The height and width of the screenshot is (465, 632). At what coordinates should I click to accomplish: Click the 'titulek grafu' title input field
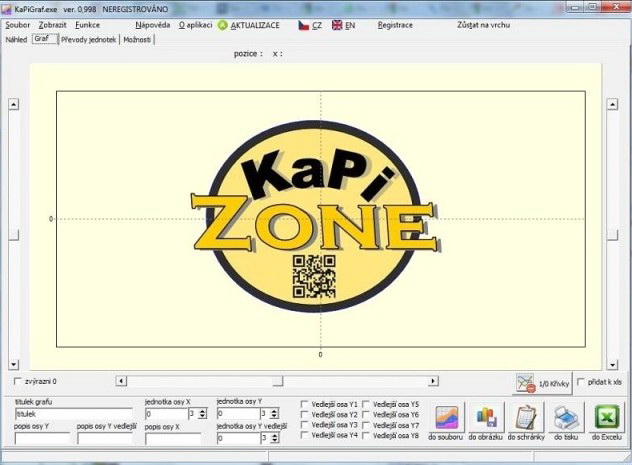coord(73,414)
